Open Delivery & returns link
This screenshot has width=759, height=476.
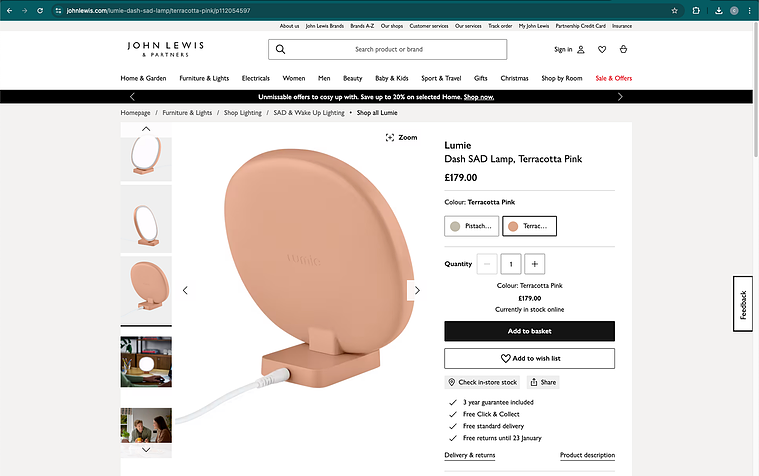point(470,455)
